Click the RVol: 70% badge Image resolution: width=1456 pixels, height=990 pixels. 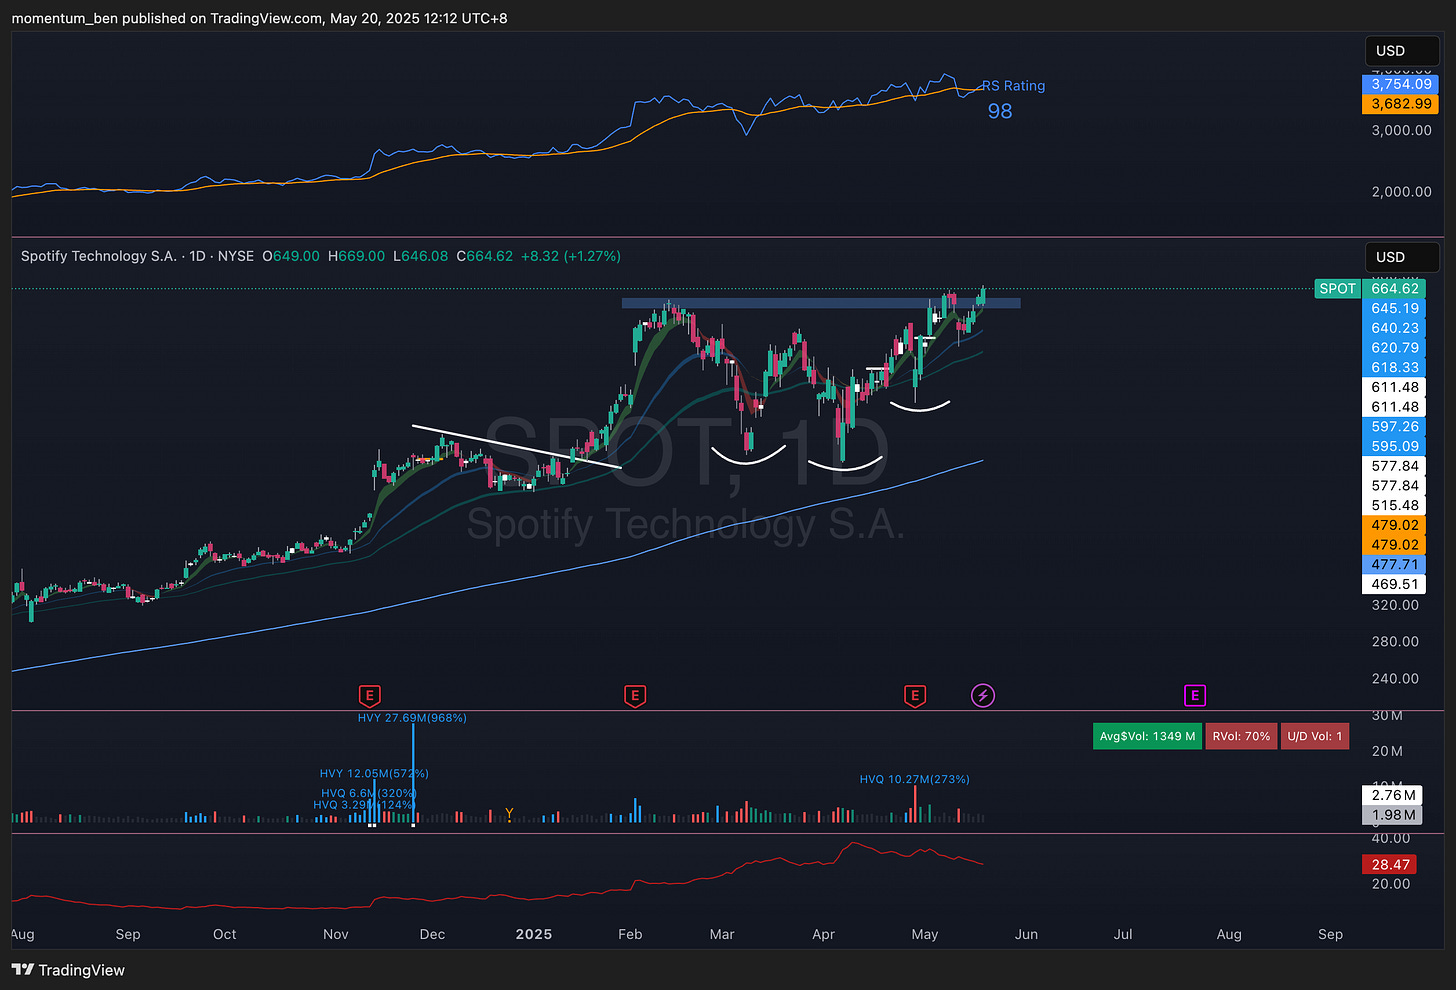(x=1241, y=736)
